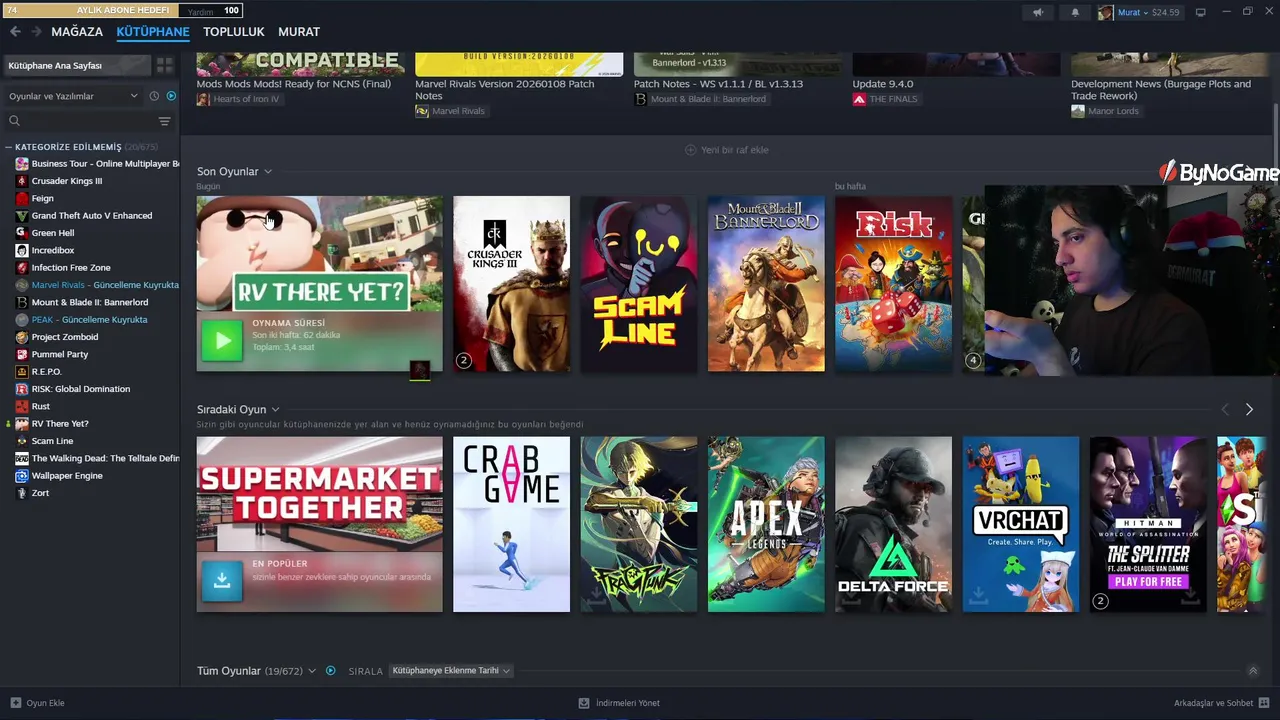Click Kütüphane Ana Sayfası button
The width and height of the screenshot is (1280, 720).
point(76,65)
